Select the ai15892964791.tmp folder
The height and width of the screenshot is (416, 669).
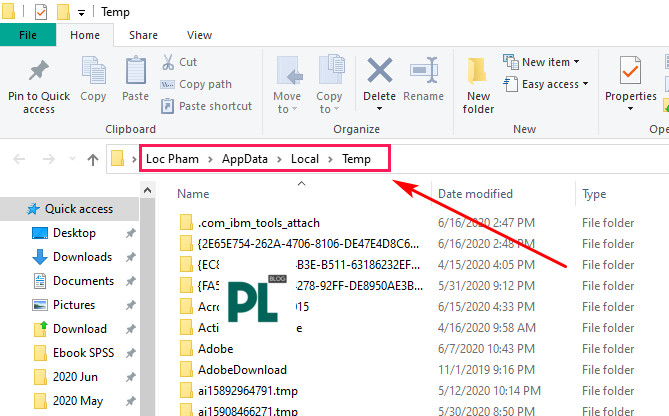tap(247, 391)
